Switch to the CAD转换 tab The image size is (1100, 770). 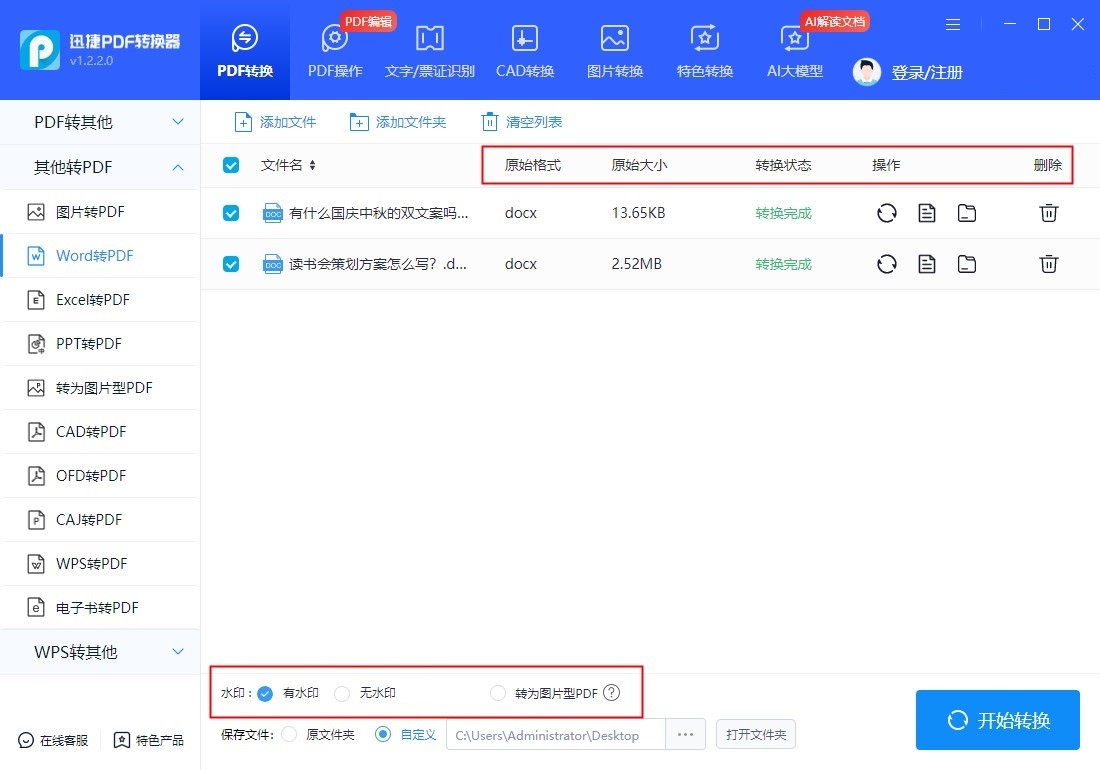(524, 50)
